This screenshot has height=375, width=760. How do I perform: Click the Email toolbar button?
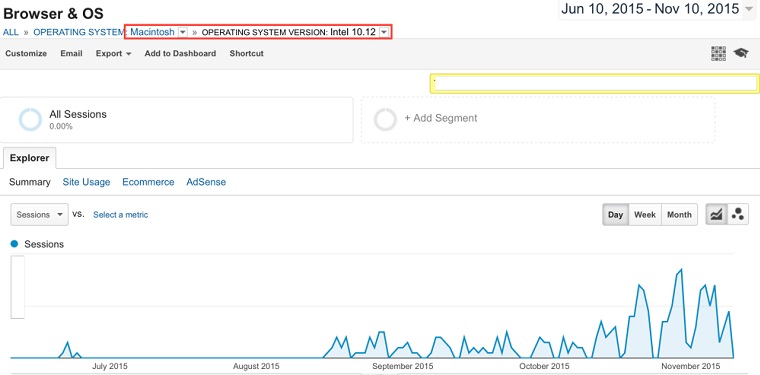pos(71,54)
